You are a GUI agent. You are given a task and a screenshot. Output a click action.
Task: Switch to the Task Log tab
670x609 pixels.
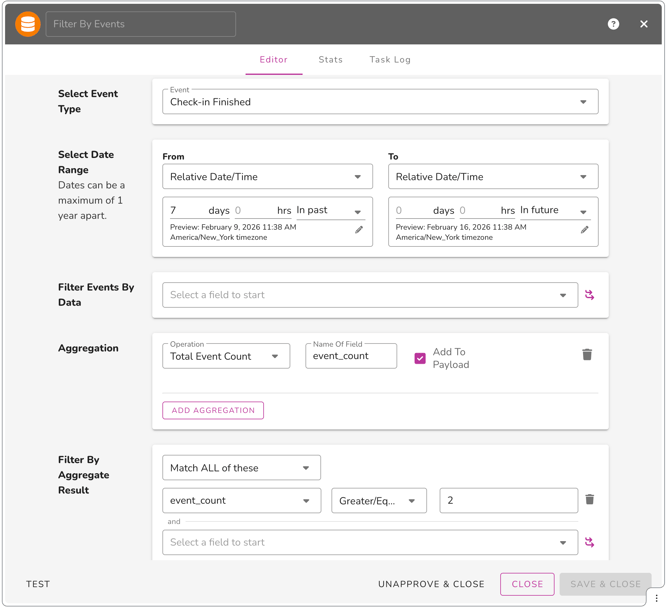click(x=390, y=60)
